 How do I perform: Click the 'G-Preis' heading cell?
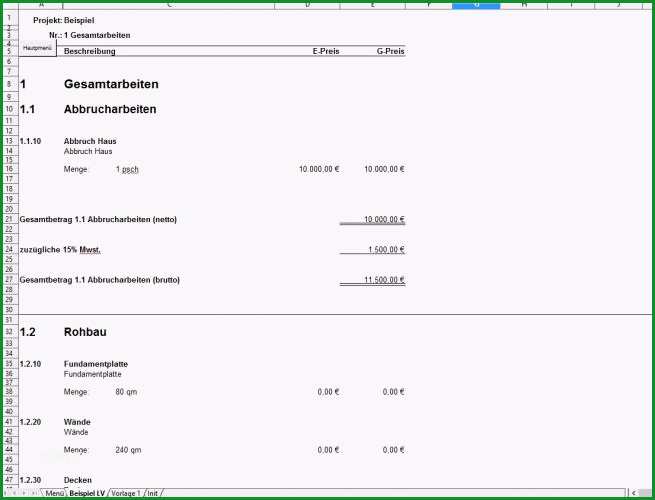coord(390,51)
